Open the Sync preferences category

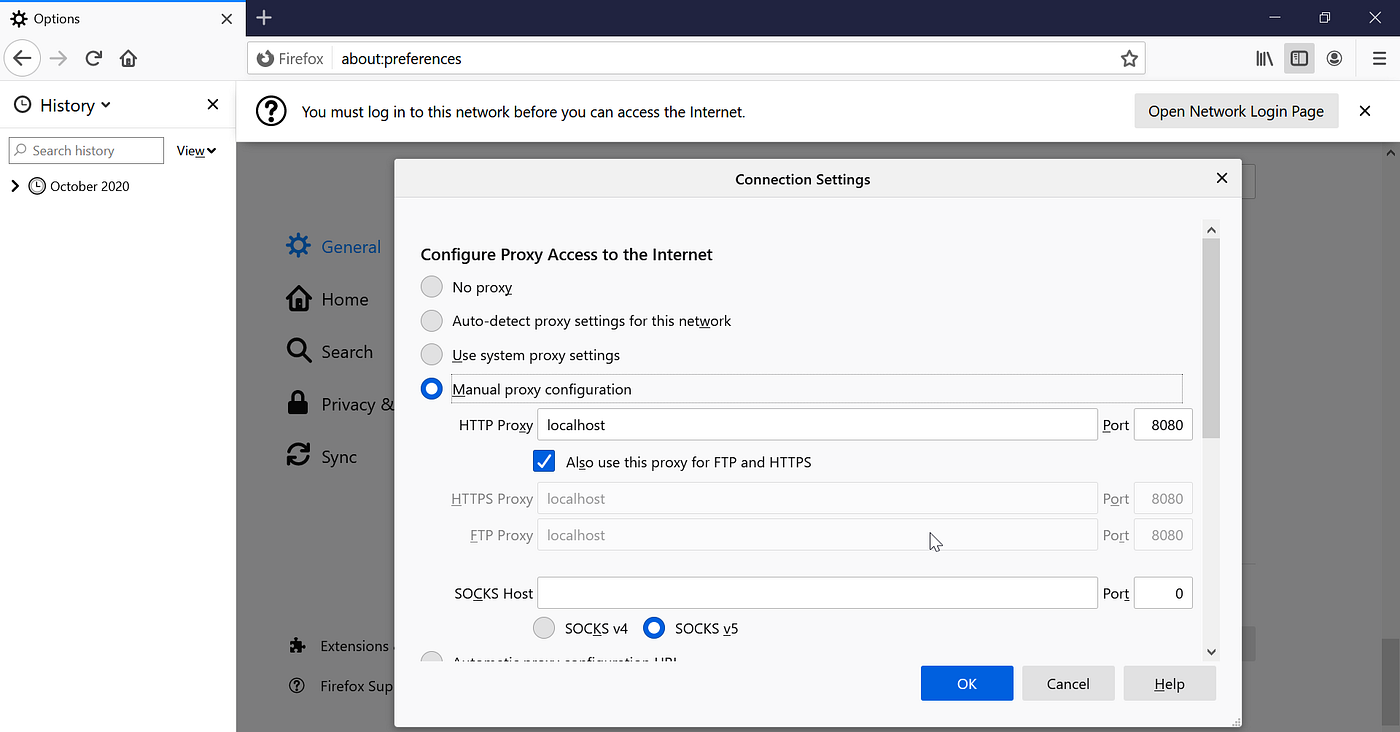click(x=322, y=456)
